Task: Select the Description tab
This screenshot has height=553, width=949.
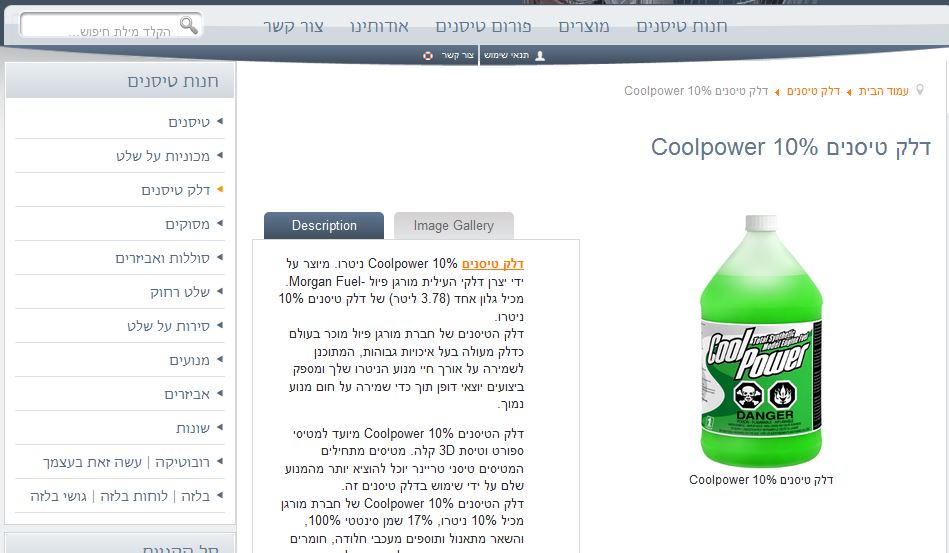Action: 324,226
